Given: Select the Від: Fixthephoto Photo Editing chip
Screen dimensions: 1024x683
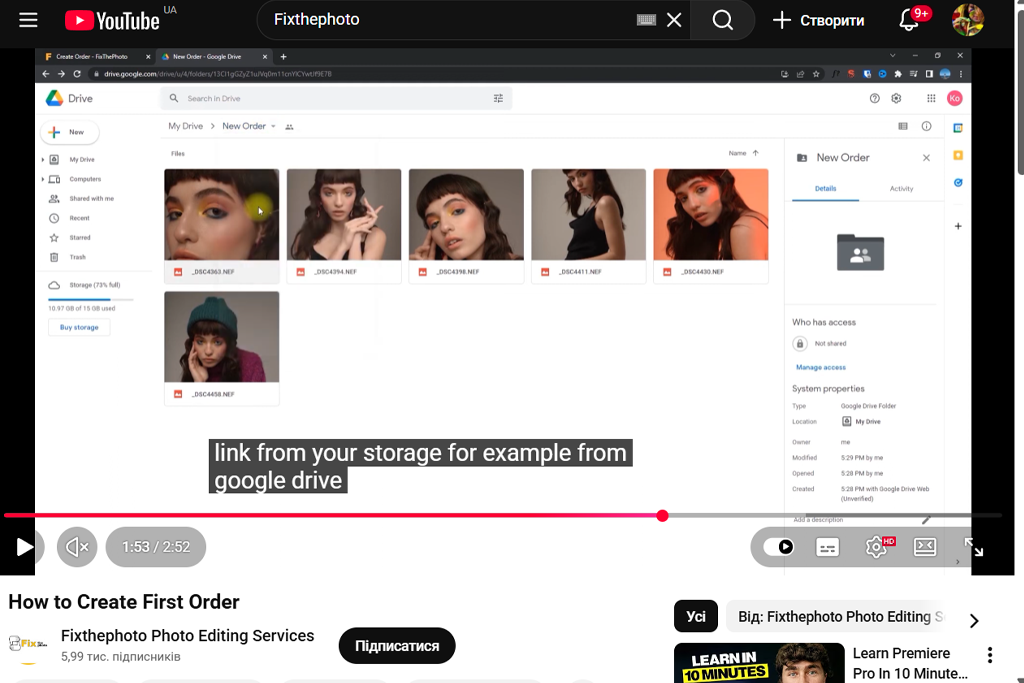Looking at the screenshot, I should pos(835,616).
